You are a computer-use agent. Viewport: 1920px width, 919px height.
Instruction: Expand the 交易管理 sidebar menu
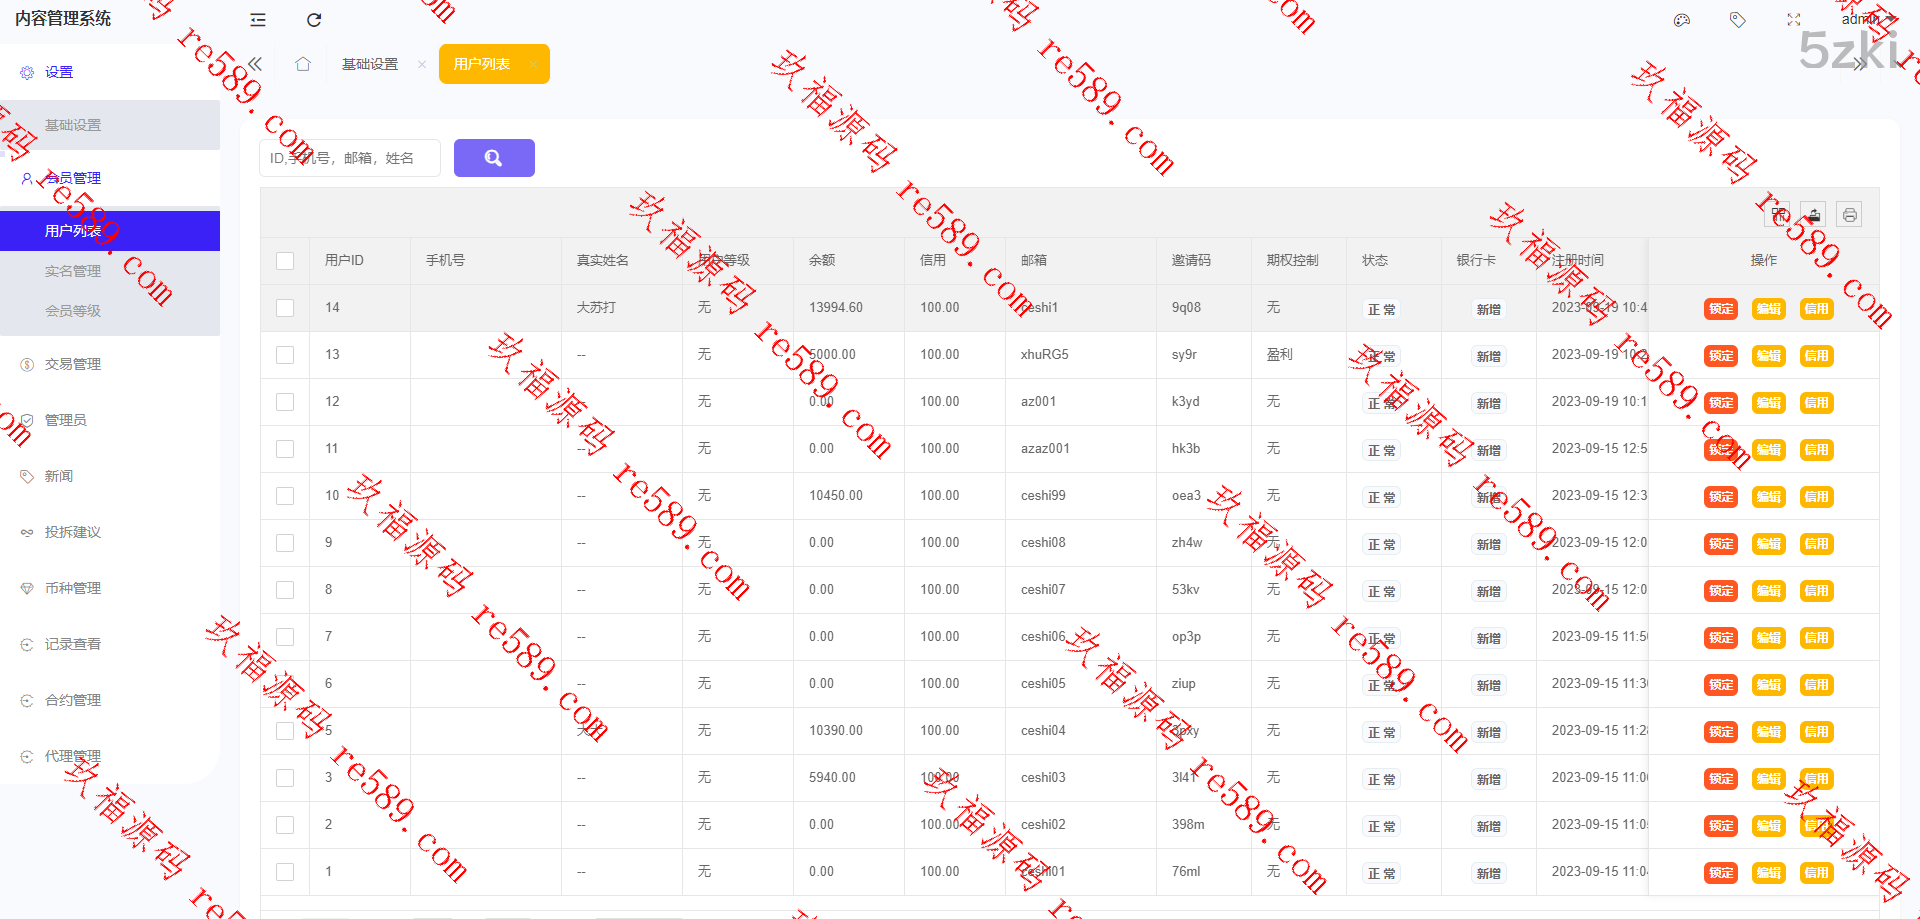pos(73,364)
